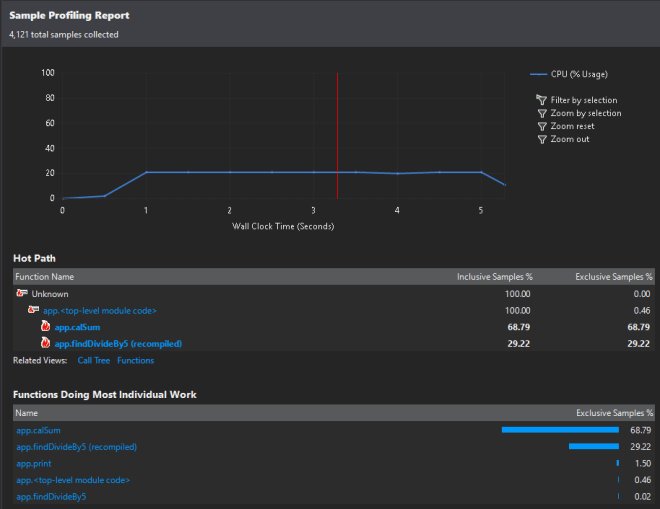Click the 1.50 value for app.print
The image size is (660, 509).
tap(643, 464)
